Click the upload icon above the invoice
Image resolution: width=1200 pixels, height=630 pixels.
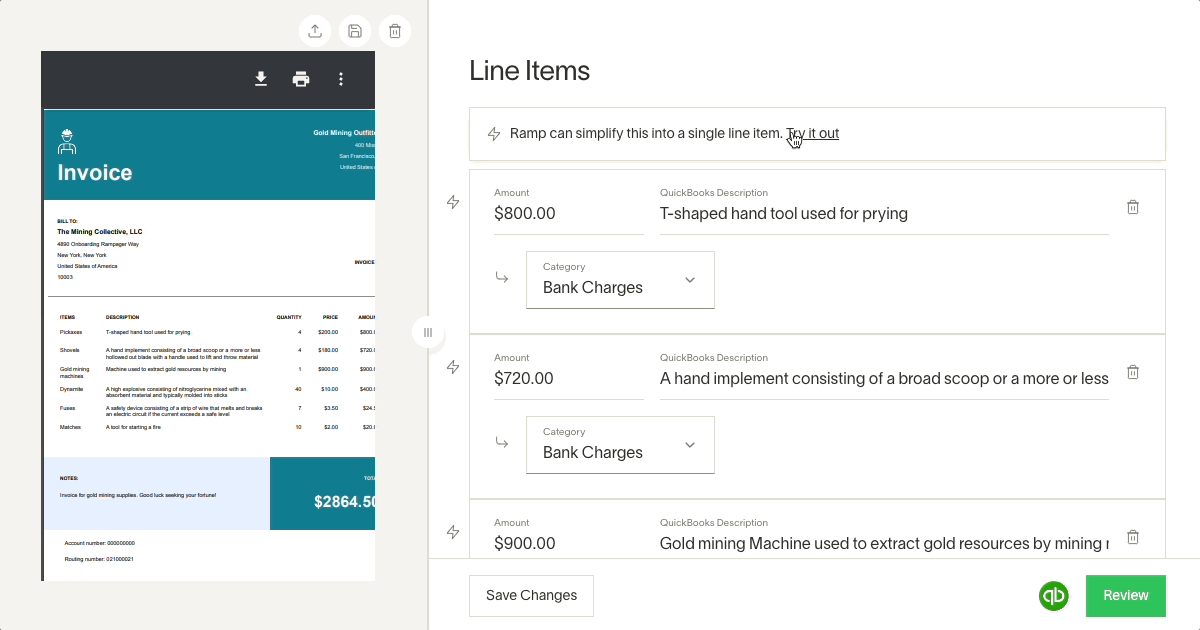pyautogui.click(x=315, y=31)
